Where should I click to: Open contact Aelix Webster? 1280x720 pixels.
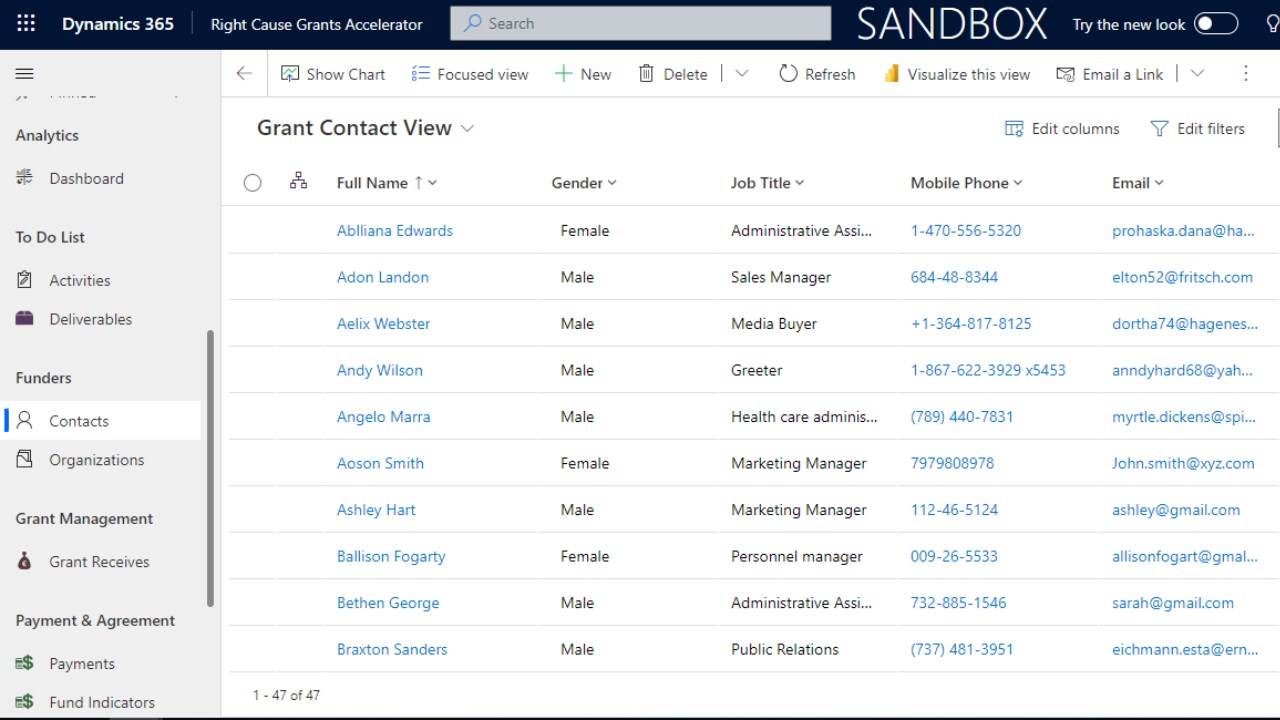(x=384, y=323)
